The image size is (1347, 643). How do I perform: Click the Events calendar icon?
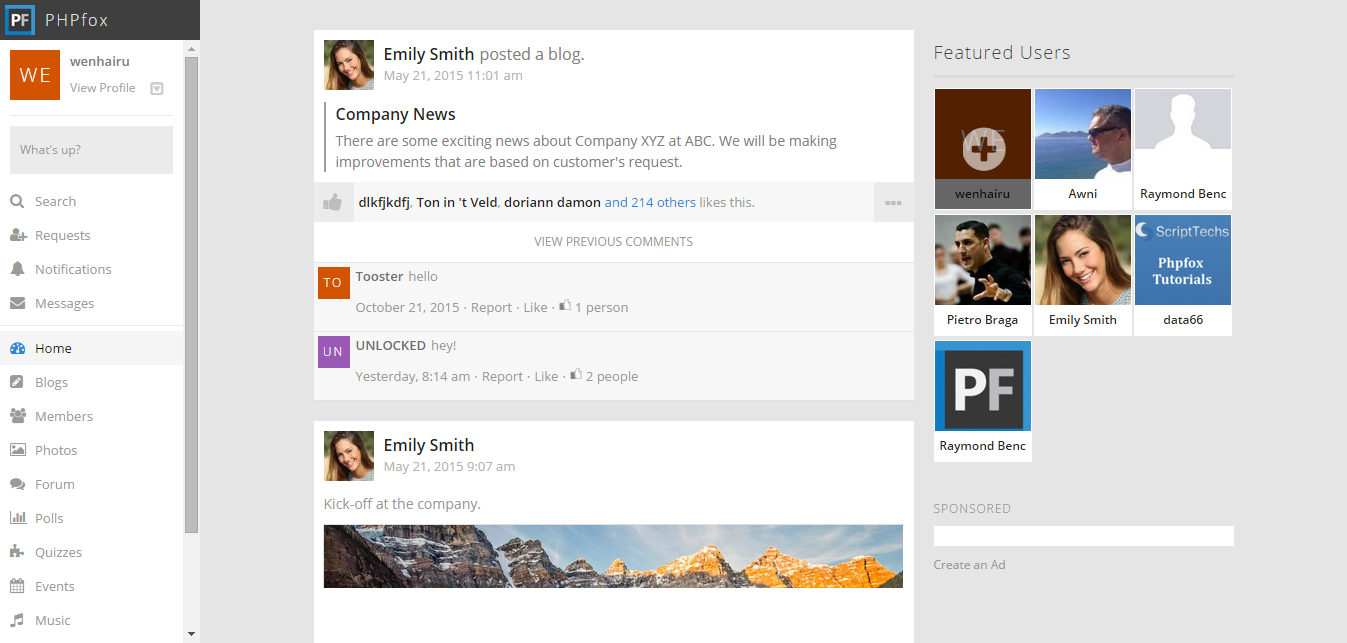(17, 586)
